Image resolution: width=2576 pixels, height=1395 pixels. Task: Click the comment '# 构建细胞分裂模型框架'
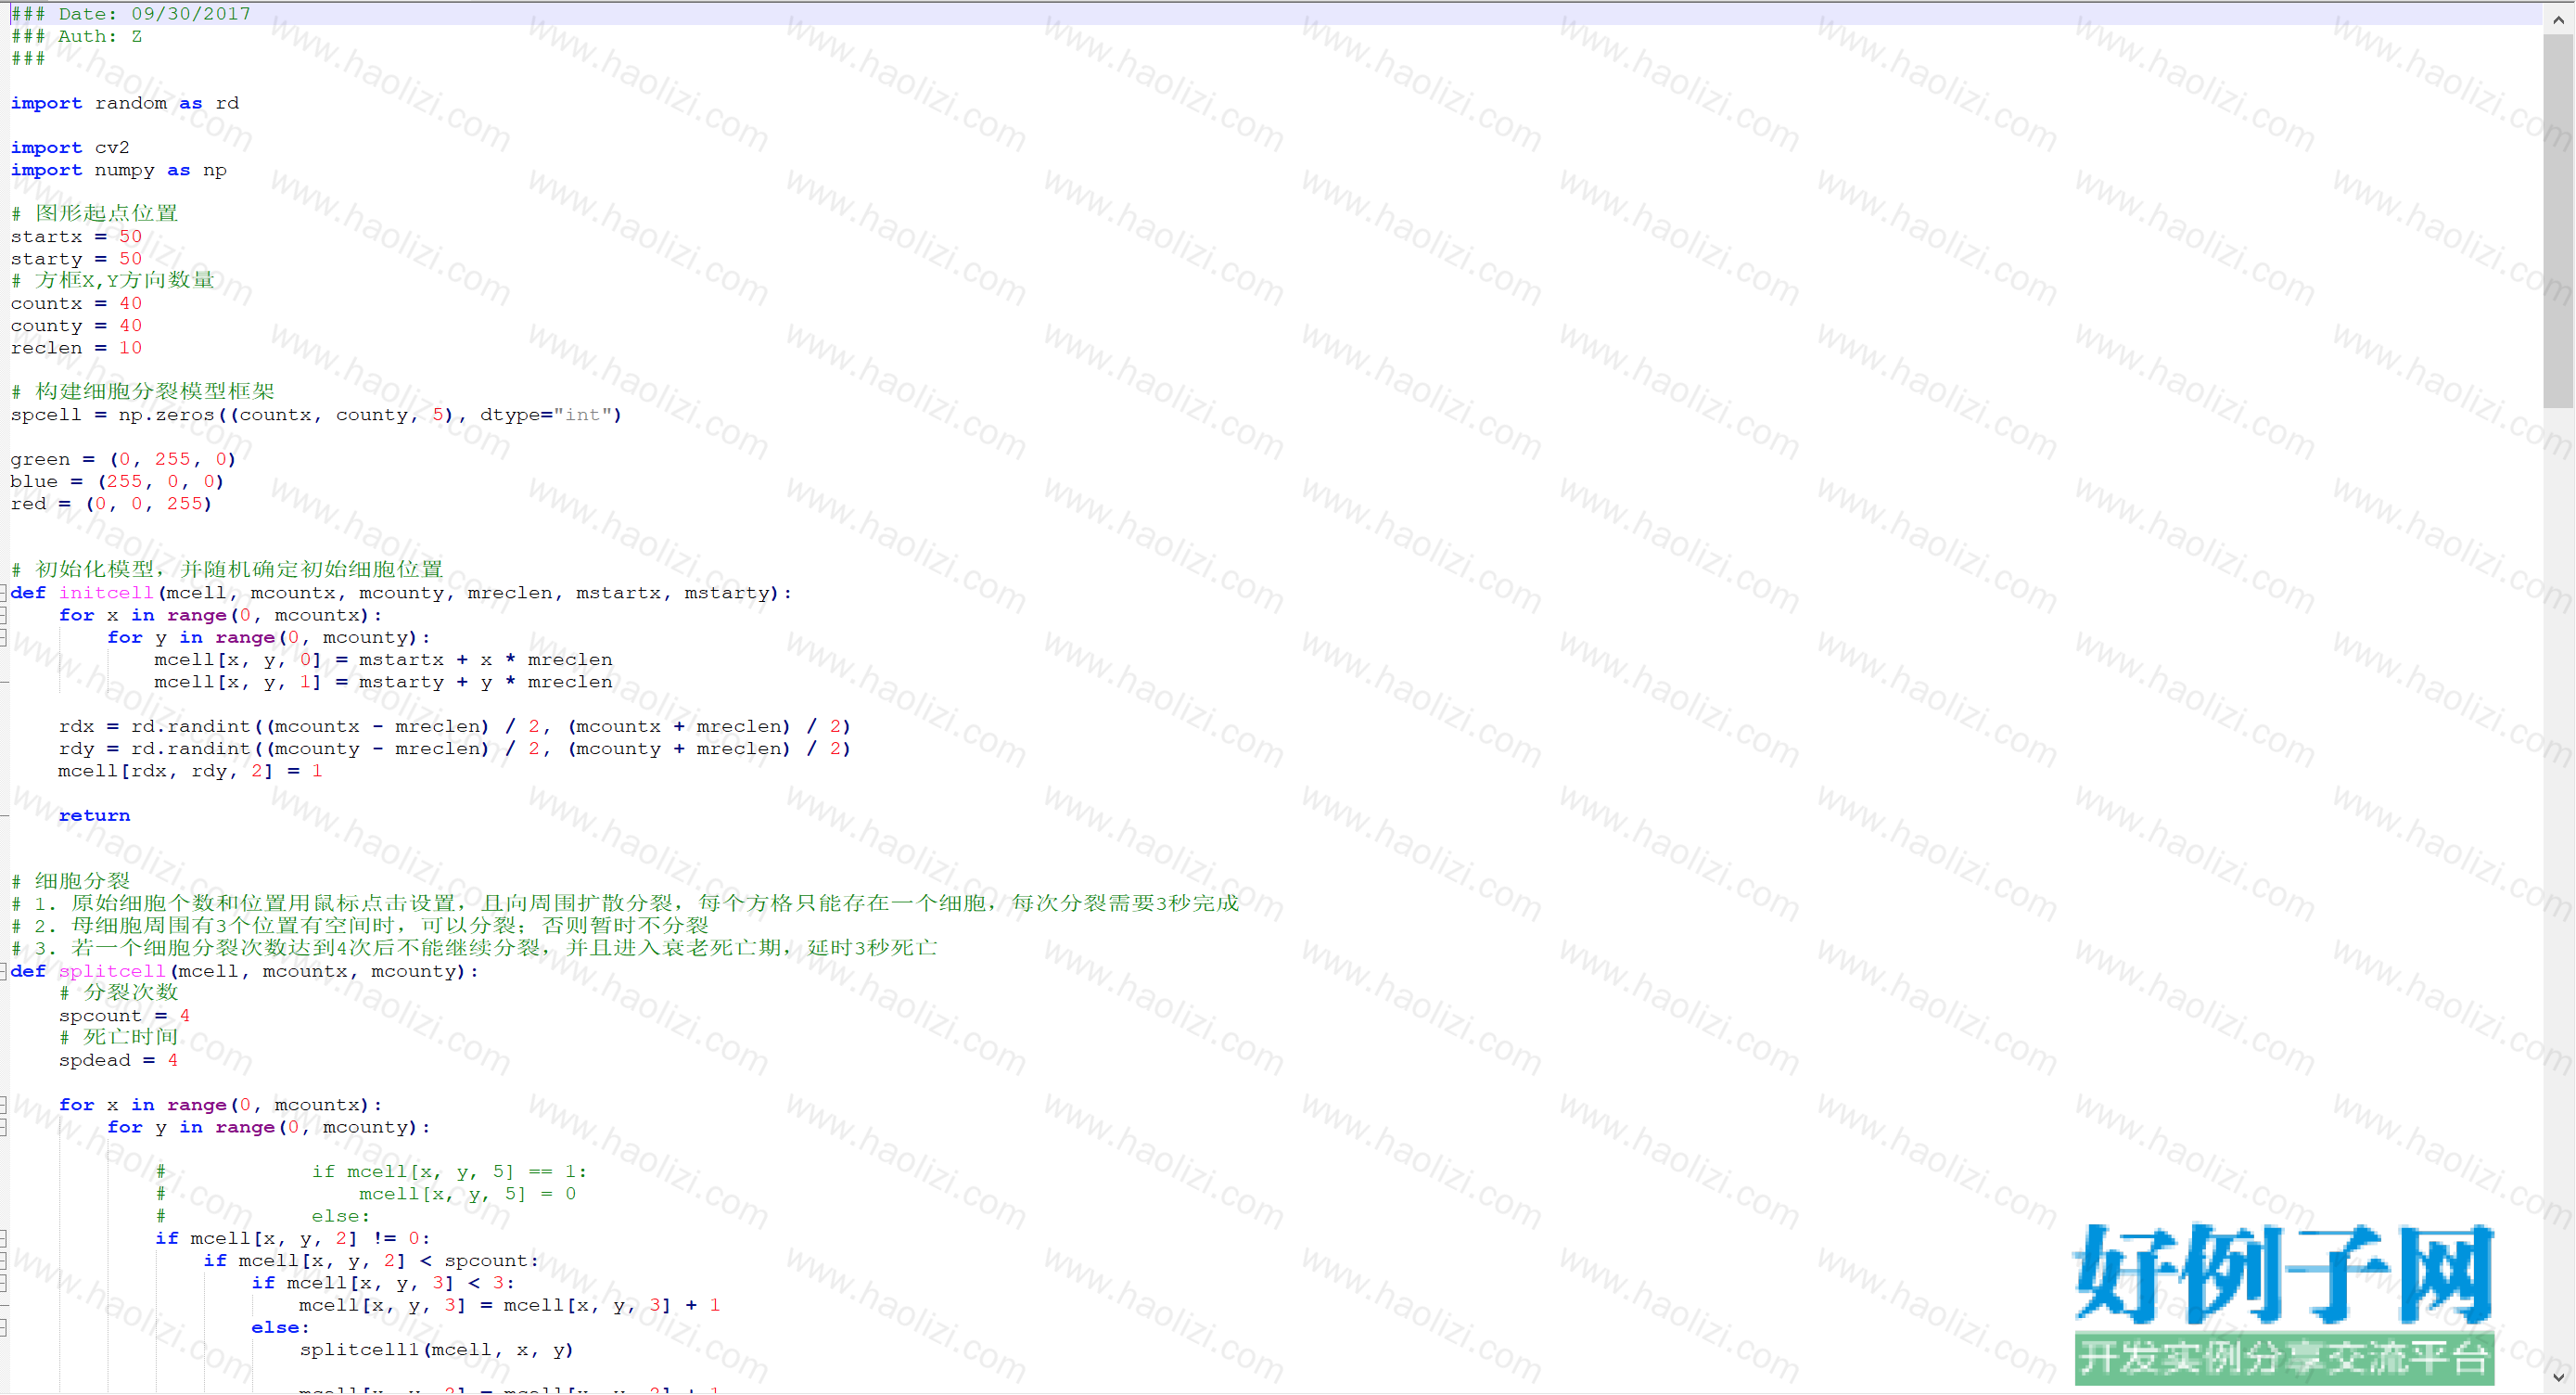(x=142, y=391)
